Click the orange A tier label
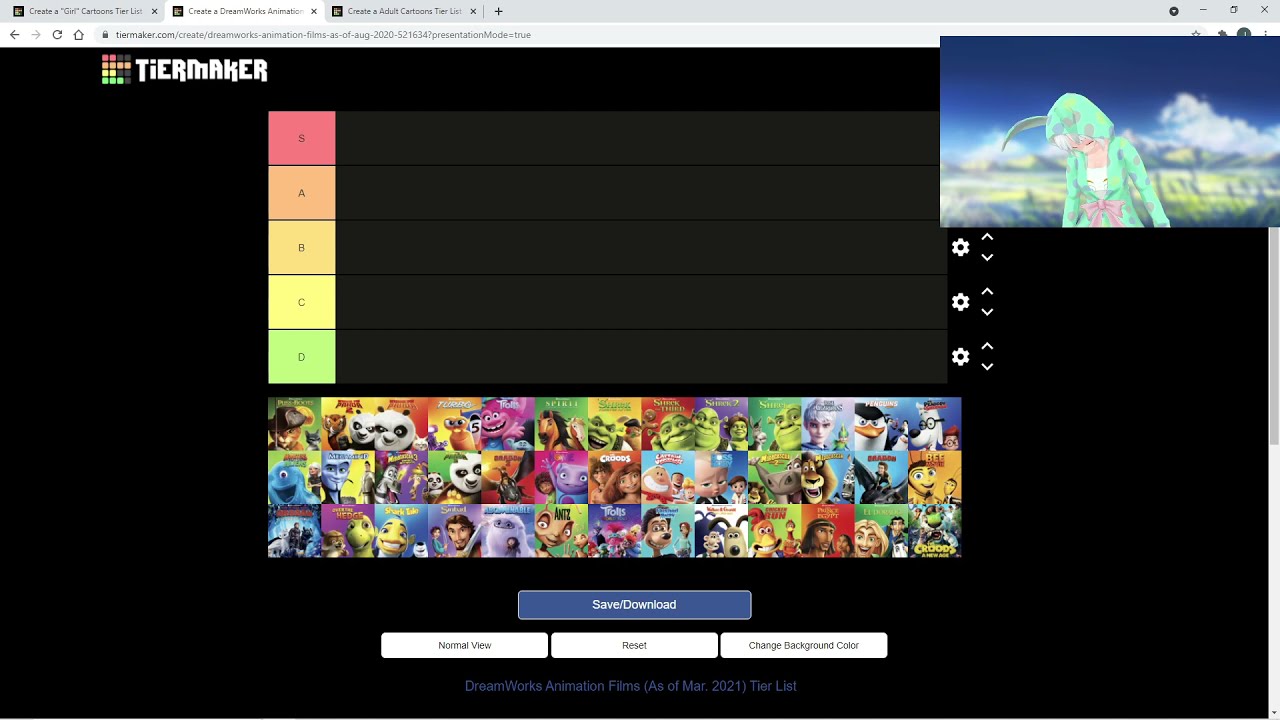Screen dimensions: 1280x720 [x=301, y=193]
